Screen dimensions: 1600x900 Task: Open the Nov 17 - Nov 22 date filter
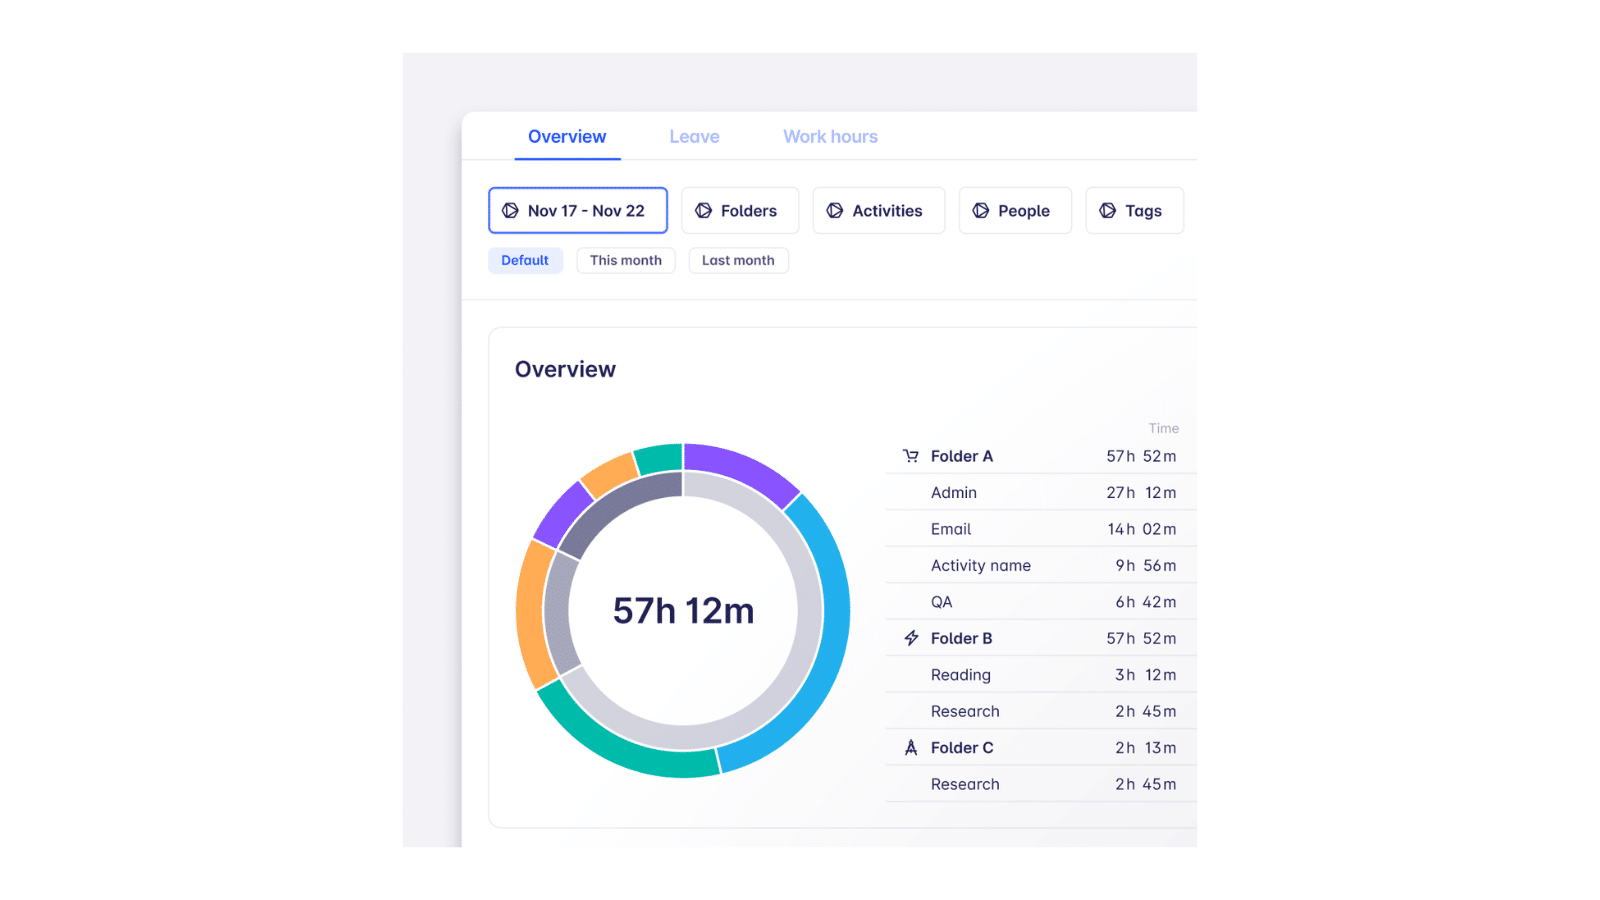click(578, 211)
